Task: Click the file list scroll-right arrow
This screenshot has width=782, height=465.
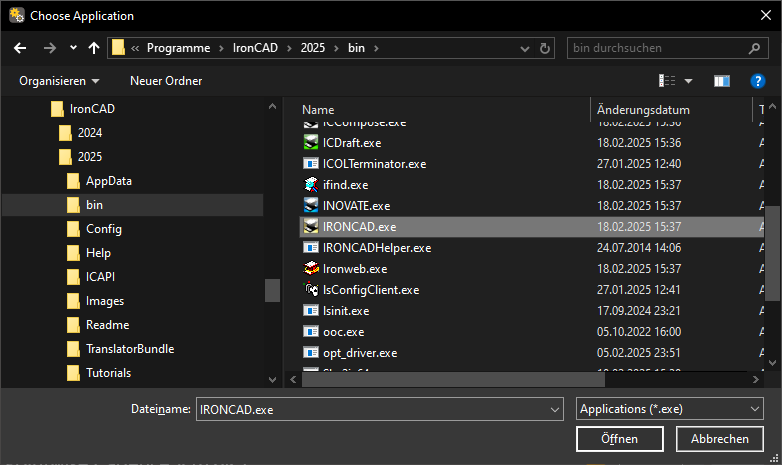Action: [756, 379]
